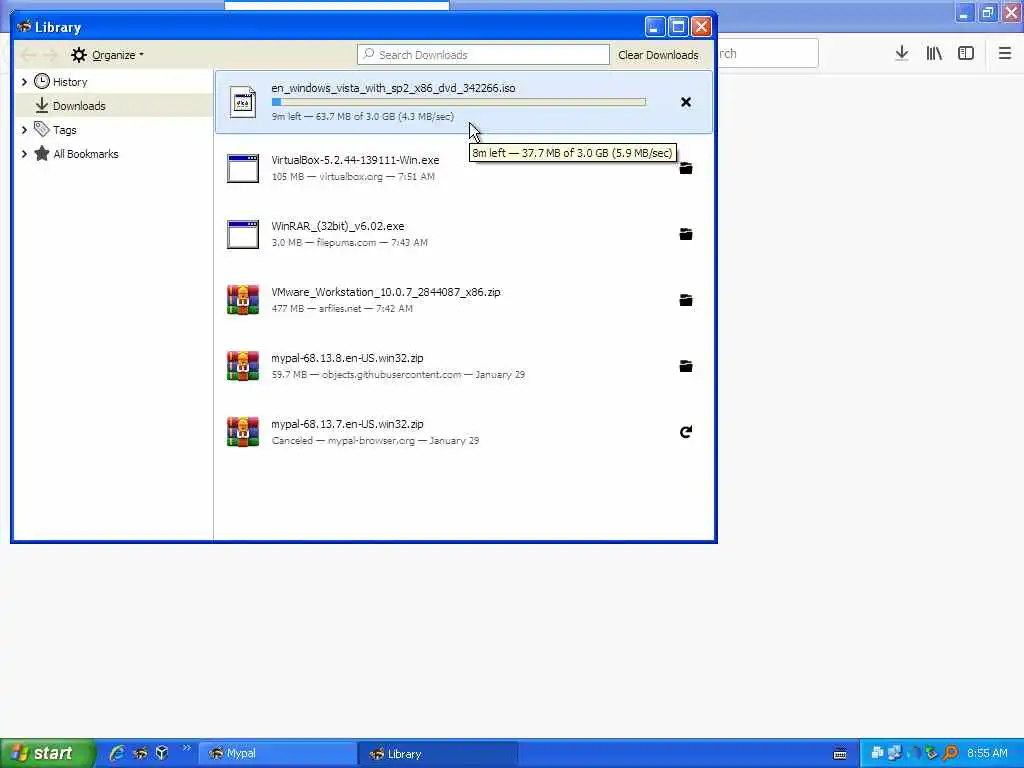This screenshot has height=768, width=1024.
Task: Click 'Canceled — mypal-browser.org' status text
Action: pos(375,440)
